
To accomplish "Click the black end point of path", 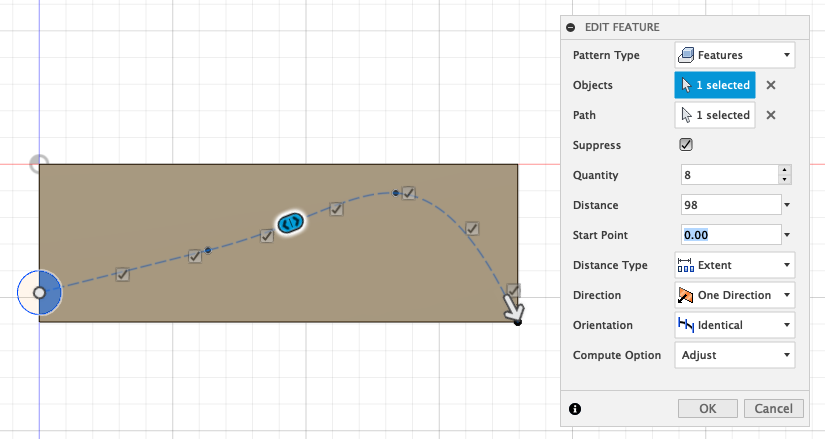I will coord(518,322).
